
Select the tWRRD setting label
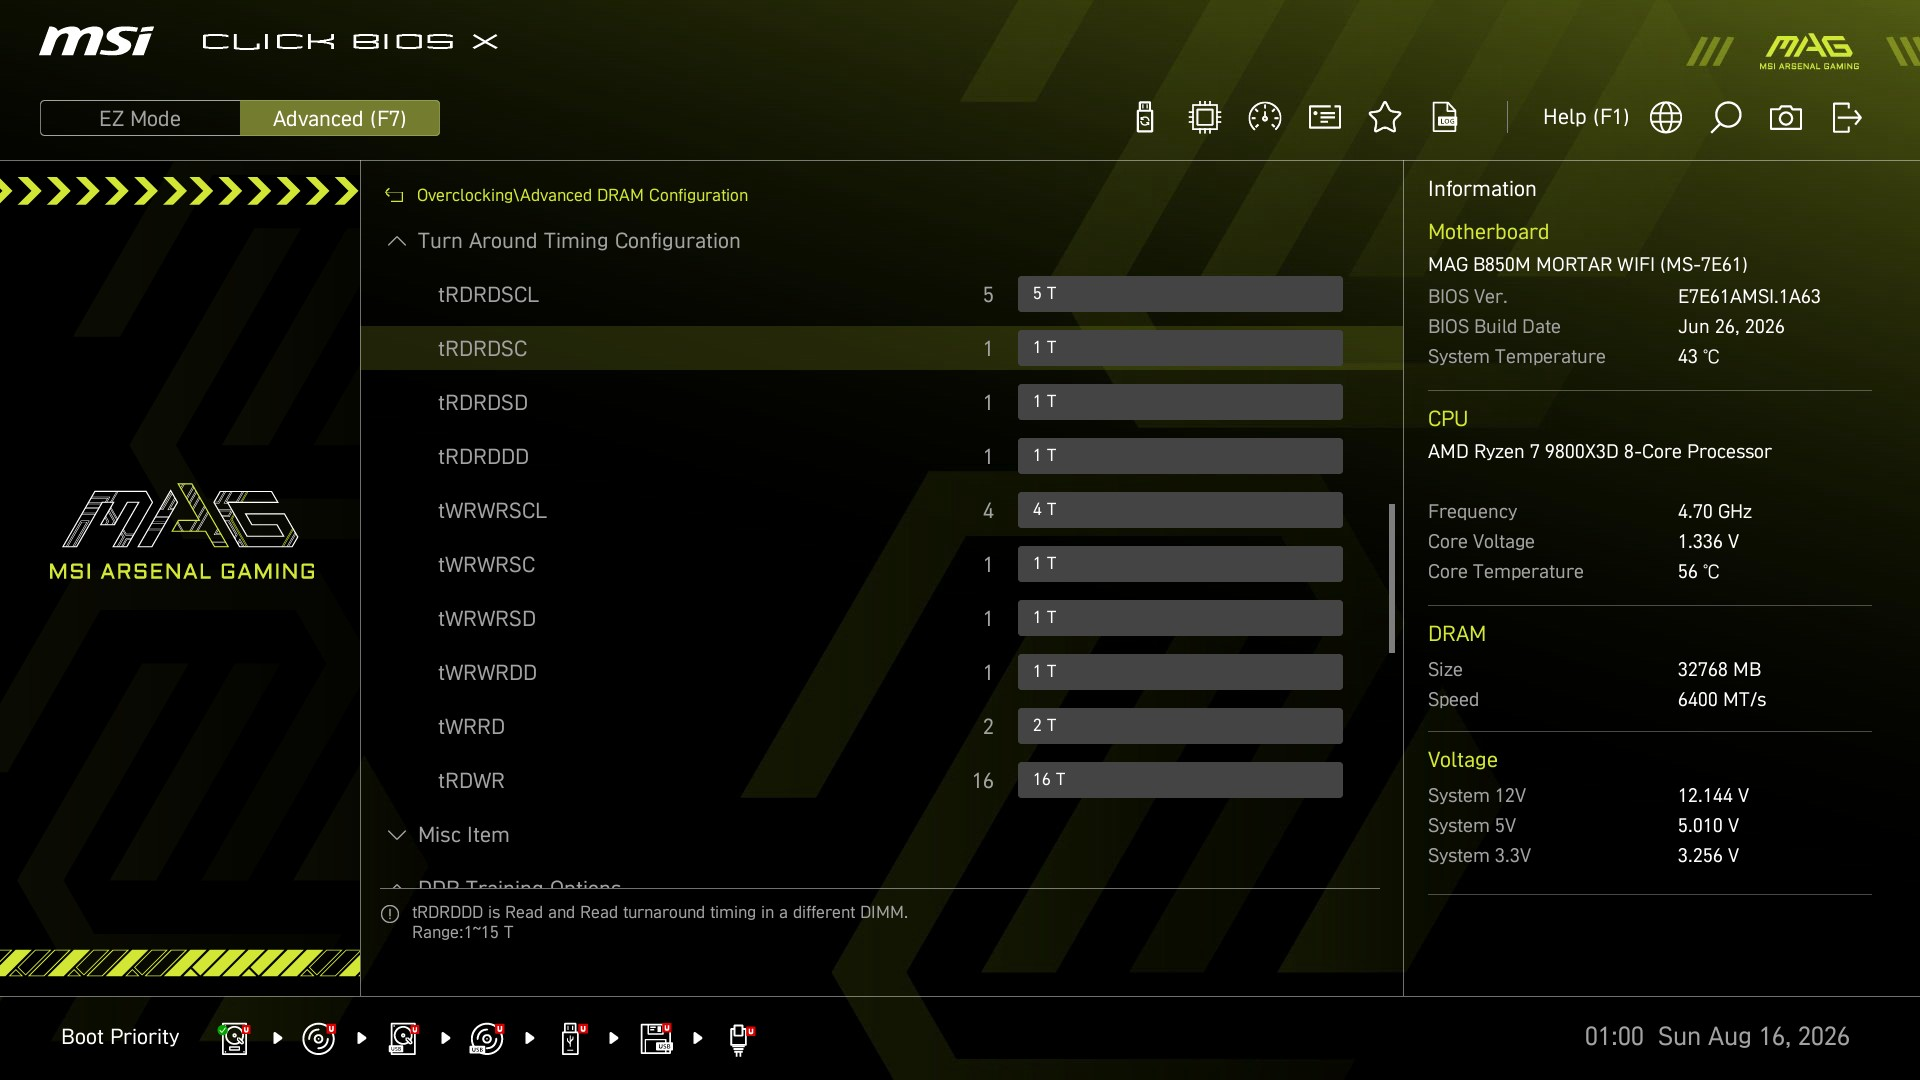[471, 727]
